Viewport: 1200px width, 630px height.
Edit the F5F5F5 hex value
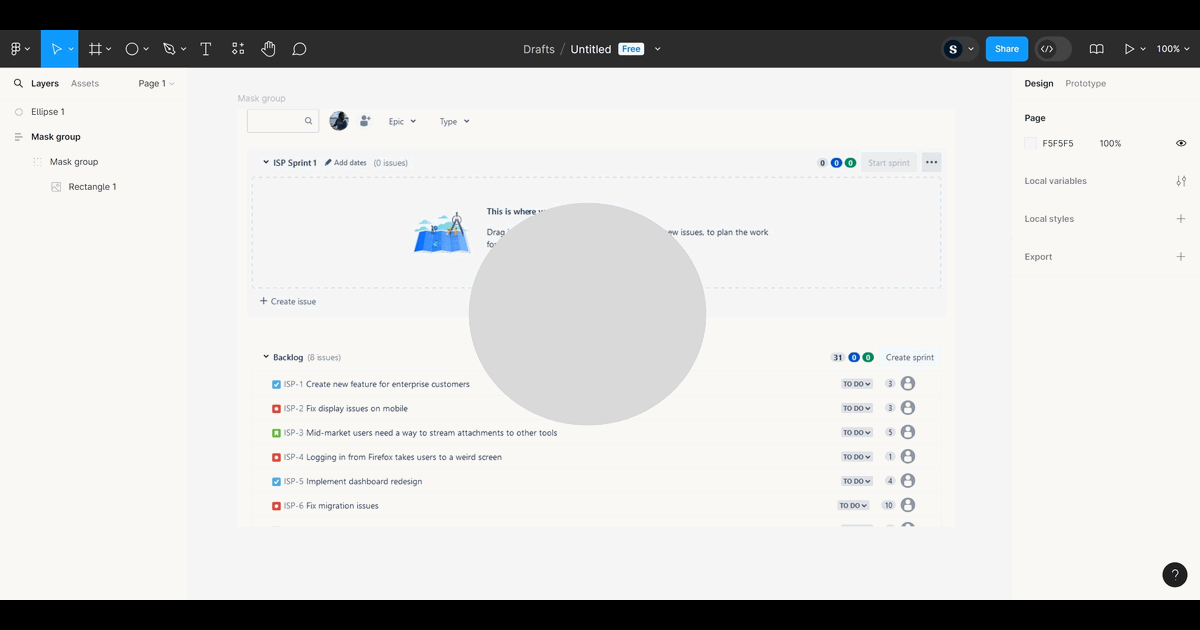coord(1058,144)
